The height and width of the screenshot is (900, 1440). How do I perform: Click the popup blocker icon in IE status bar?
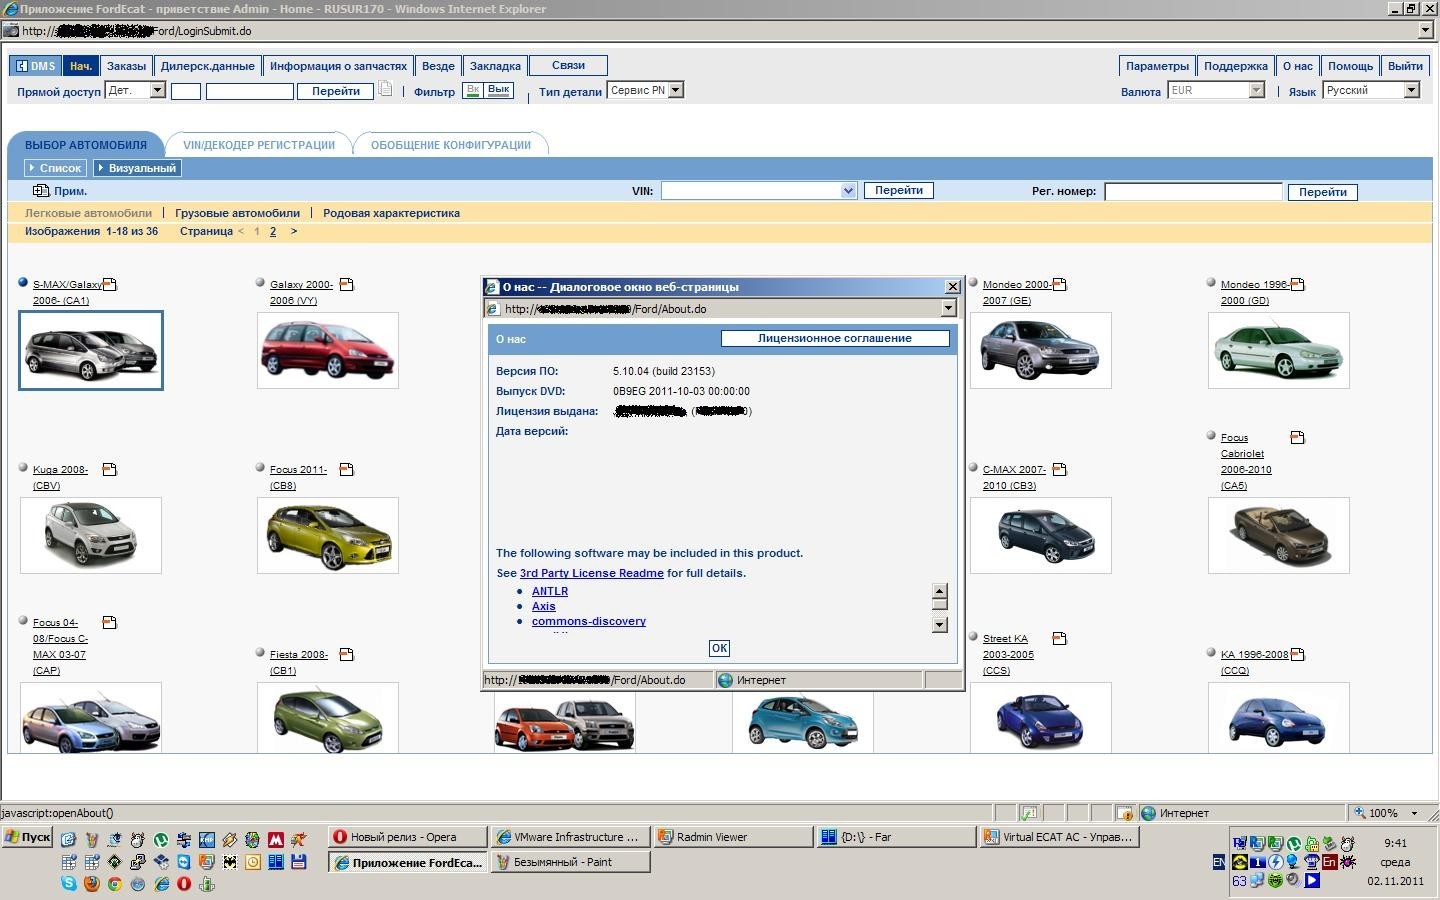[1125, 813]
